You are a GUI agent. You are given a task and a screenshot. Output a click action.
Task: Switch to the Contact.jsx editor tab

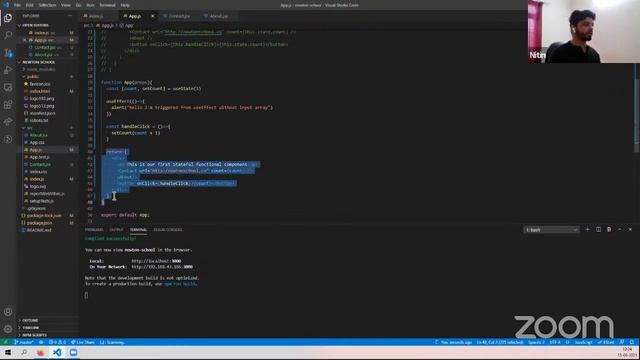point(179,16)
